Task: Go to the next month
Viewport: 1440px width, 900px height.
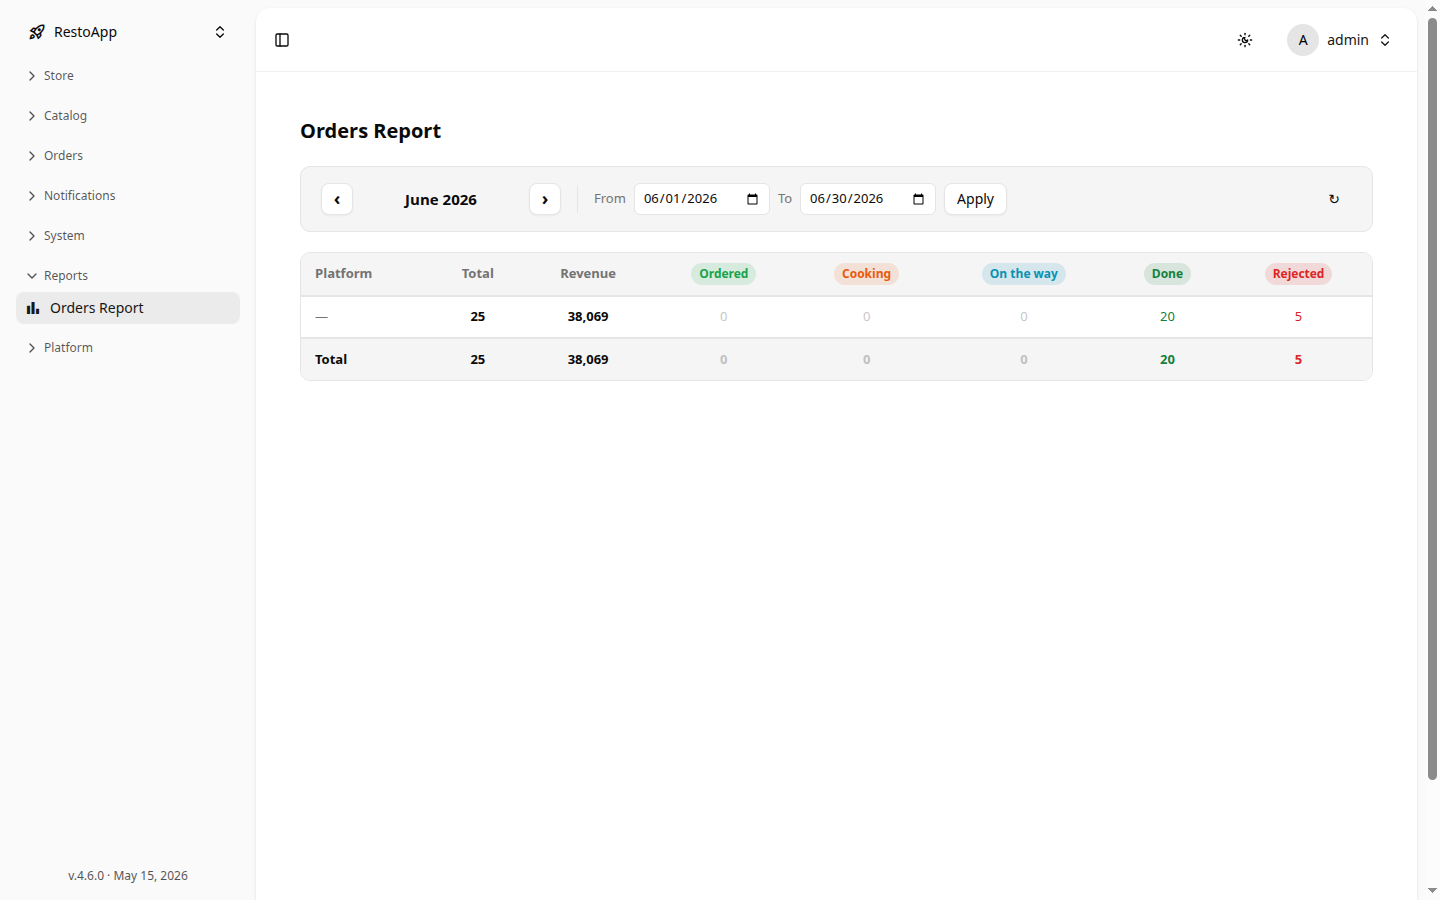Action: pyautogui.click(x=545, y=199)
